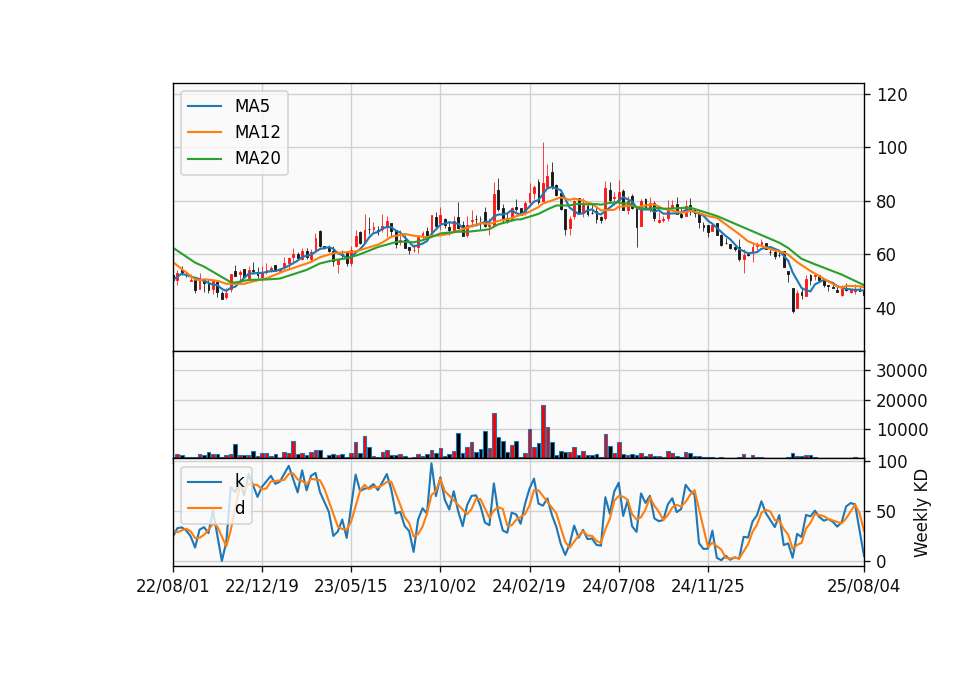Click the lowest candlestick near price 40
Screen dimensions: 960x690
793,301
